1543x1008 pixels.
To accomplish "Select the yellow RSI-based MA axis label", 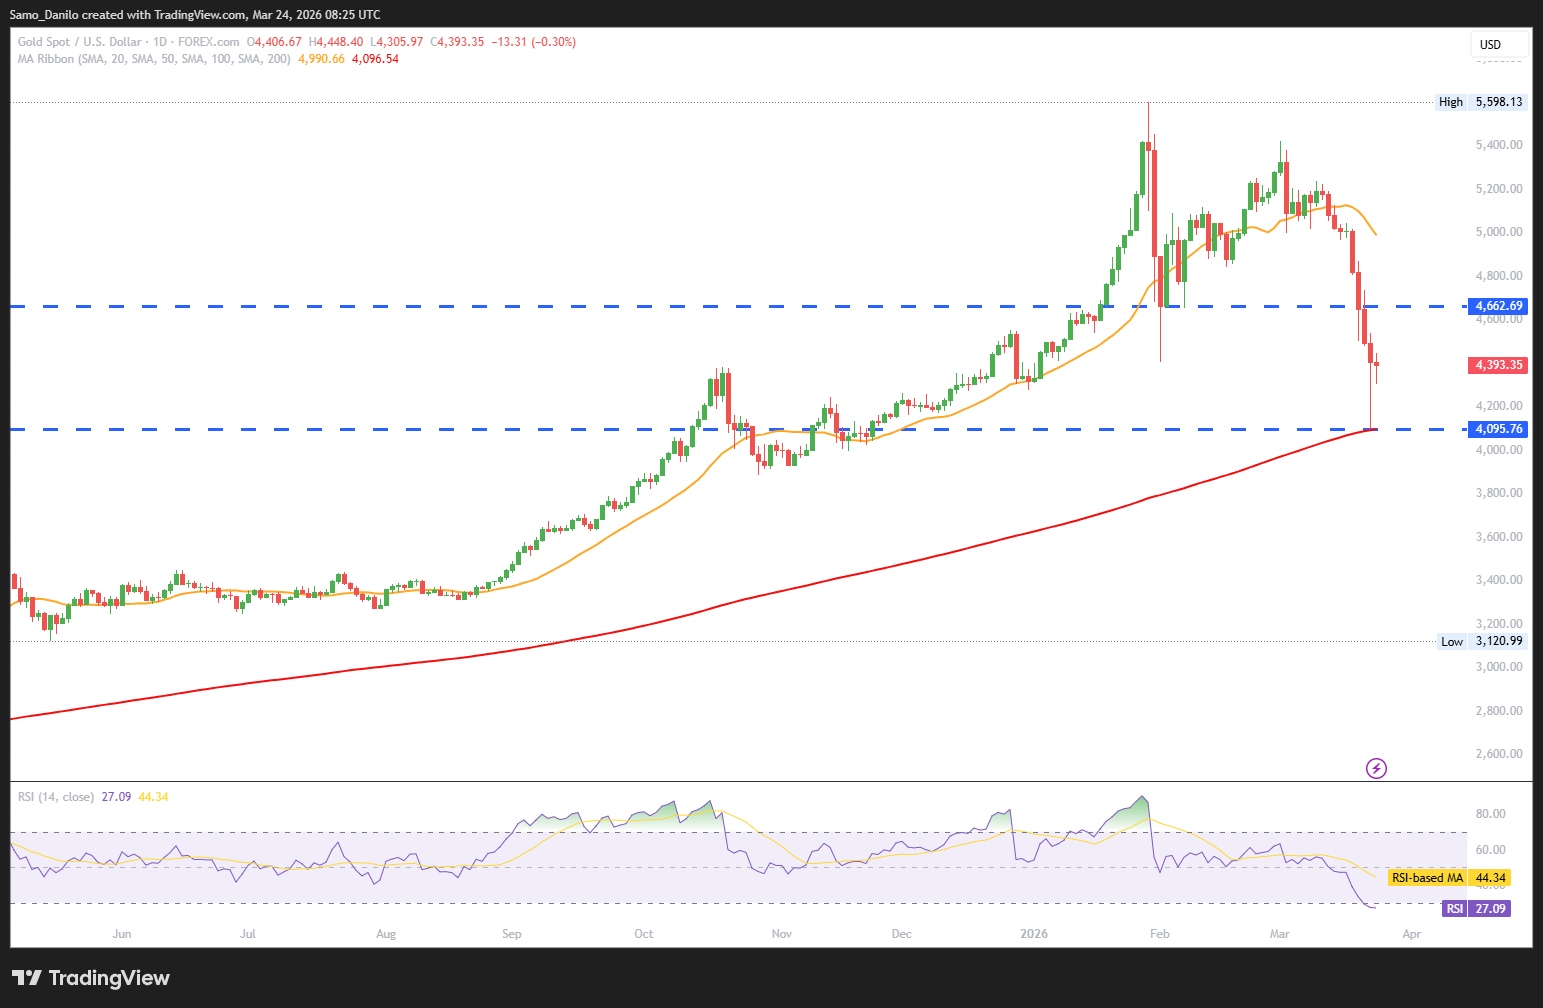I will 1448,878.
